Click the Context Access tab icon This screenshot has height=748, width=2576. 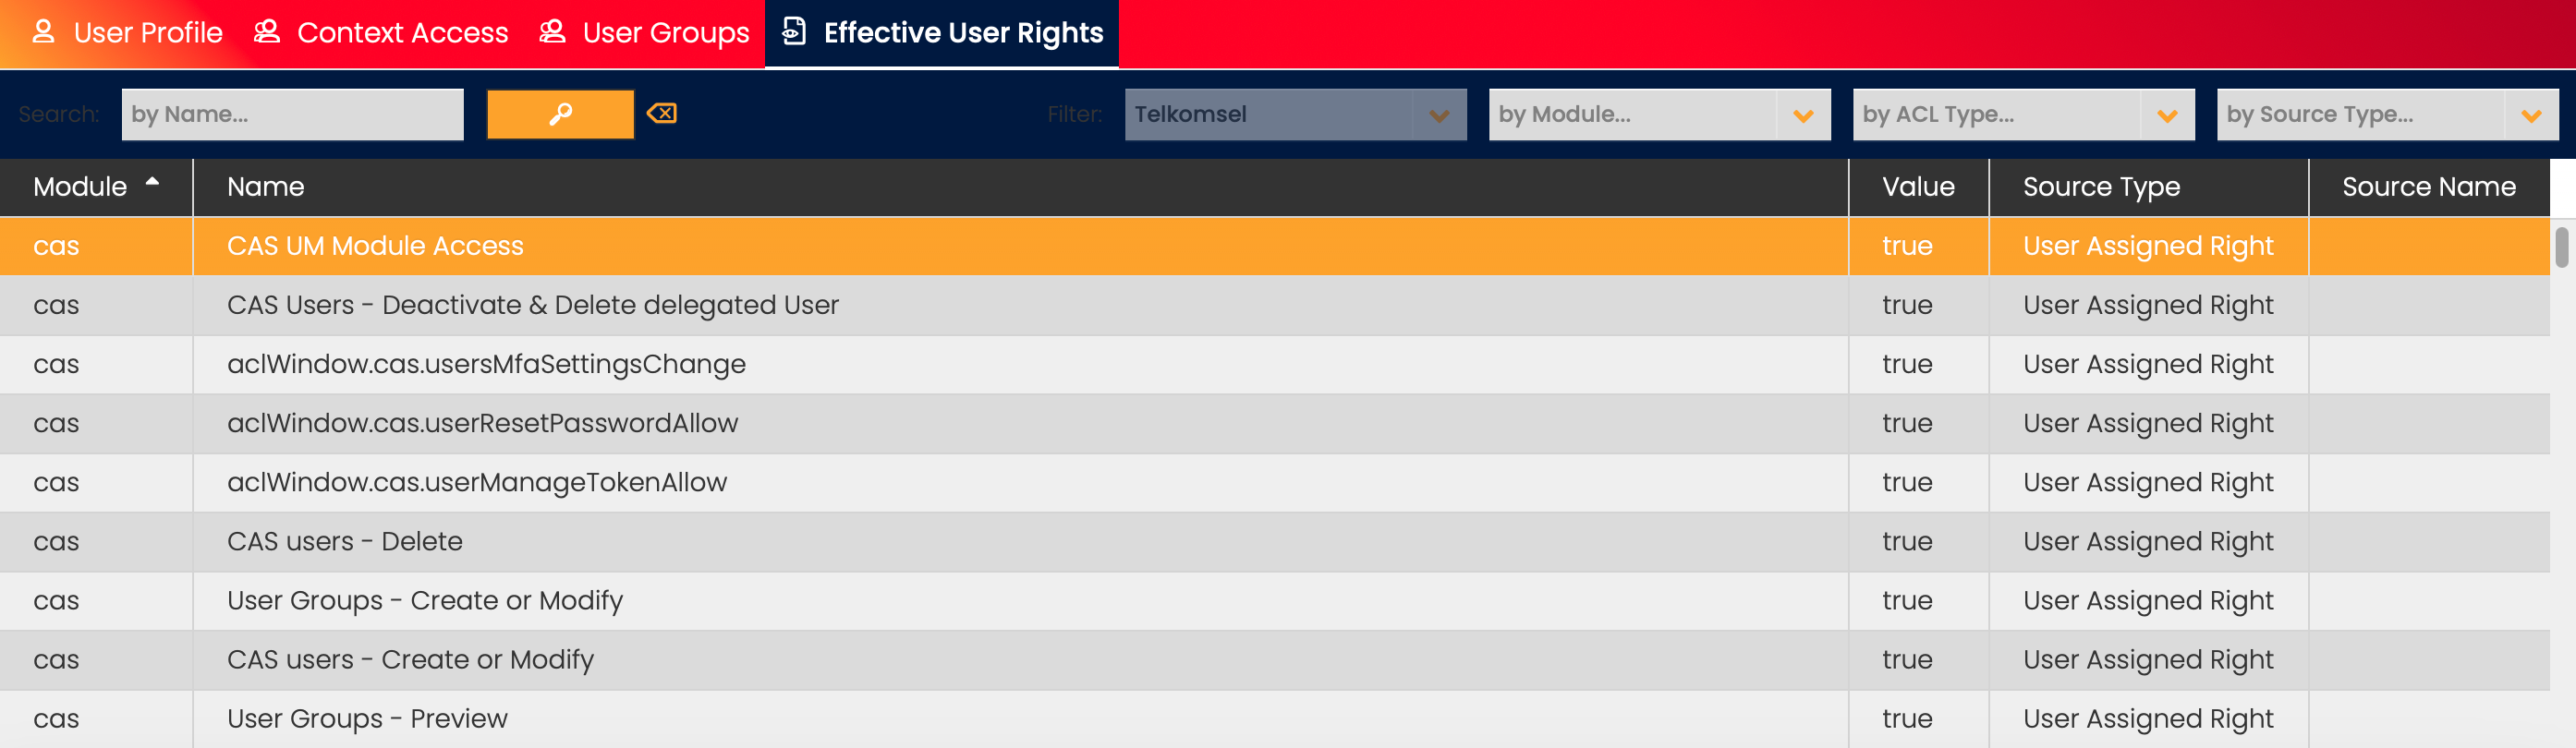pos(267,32)
